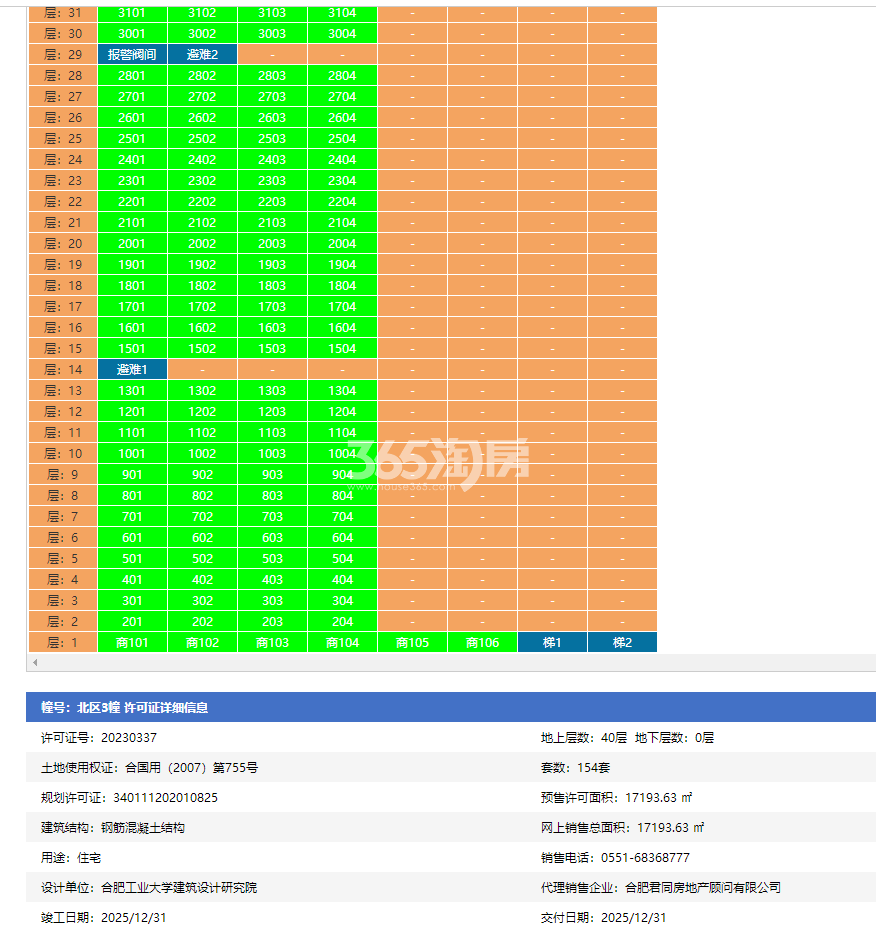Select unit 2603
Viewport: 876px width, 930px height.
272,117
